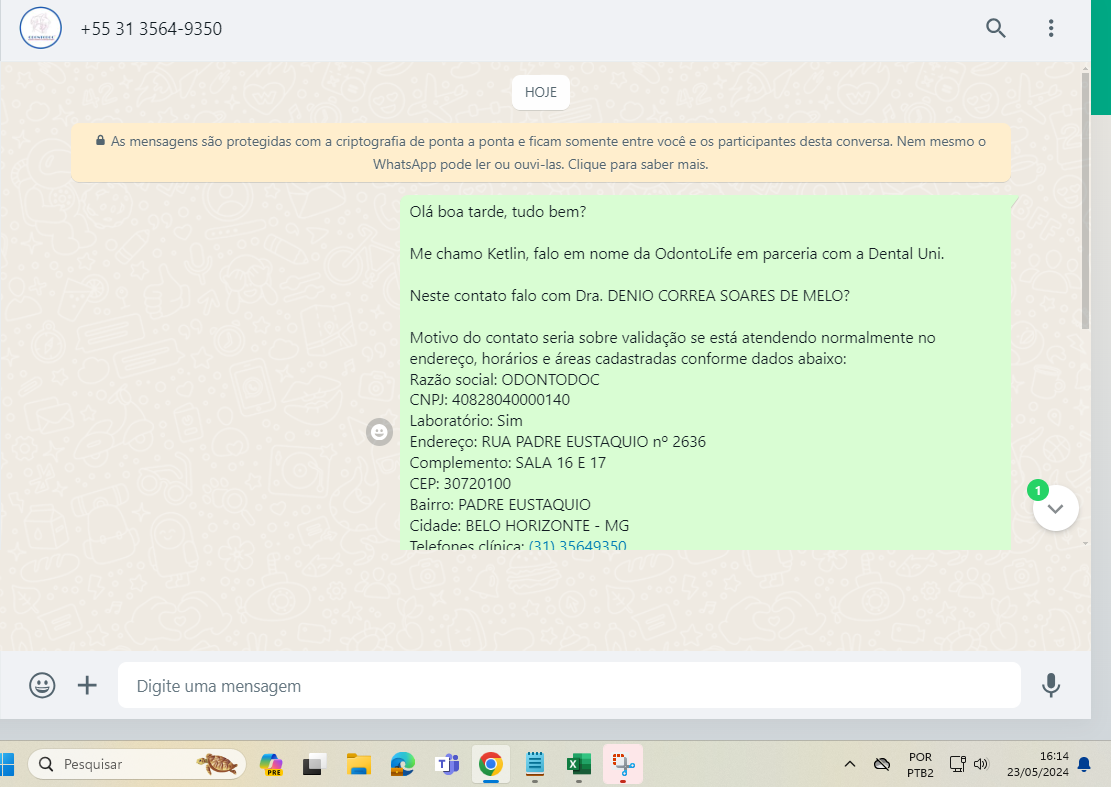Screen dimensions: 1111x787
Task: Open network settings from the tray
Action: point(957,764)
